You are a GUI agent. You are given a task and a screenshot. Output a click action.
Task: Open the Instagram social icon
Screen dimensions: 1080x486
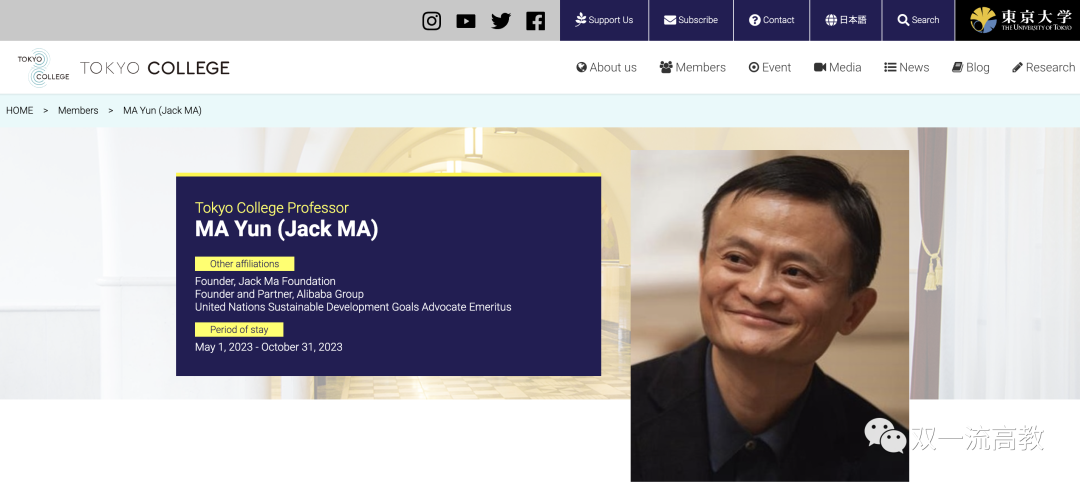tap(431, 21)
